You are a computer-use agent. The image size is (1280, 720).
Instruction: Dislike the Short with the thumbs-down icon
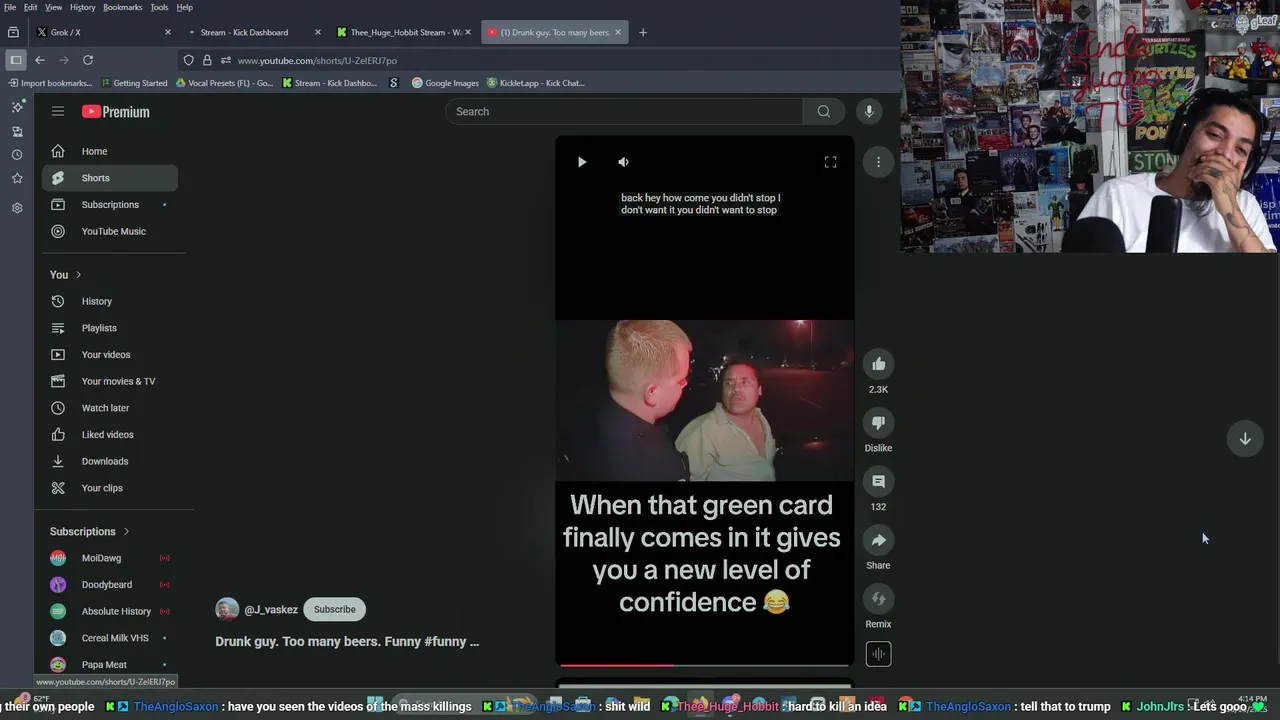pyautogui.click(x=878, y=423)
